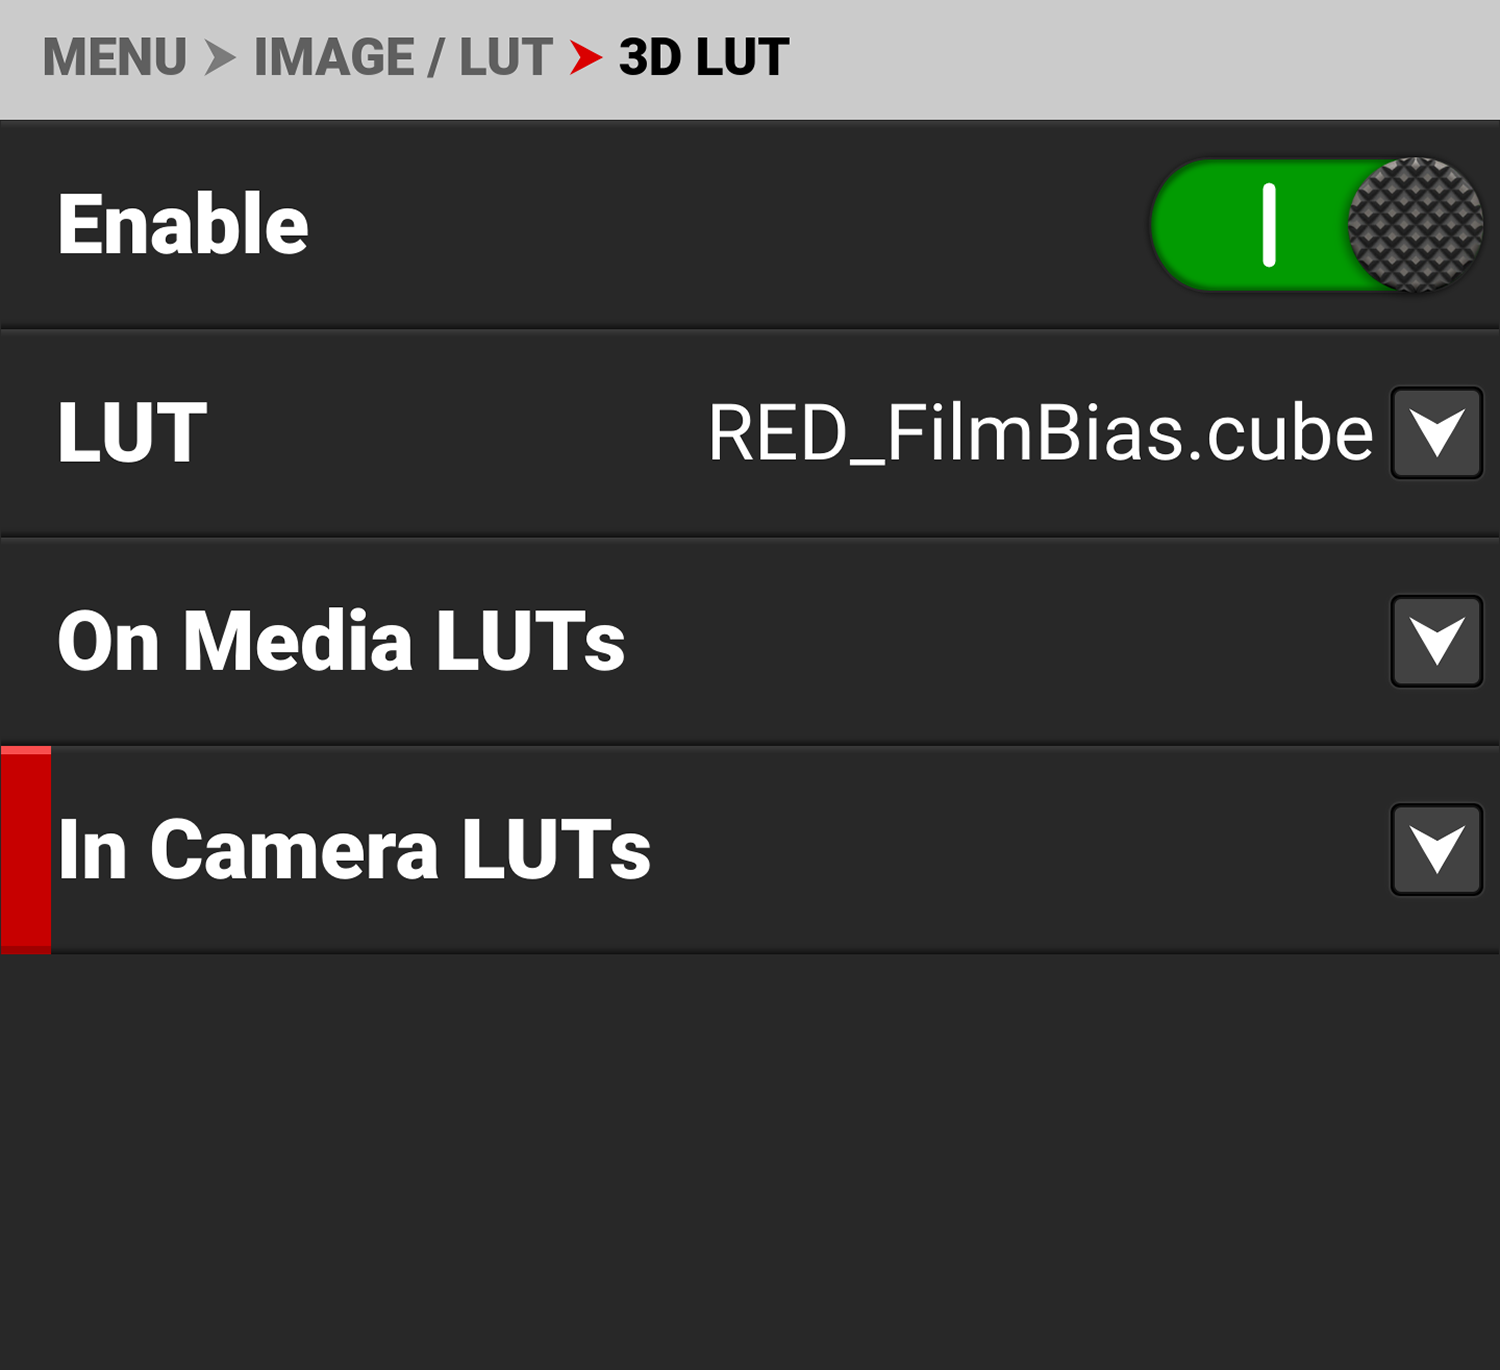
Task: Click the empty space in the LUT row
Action: coord(450,433)
